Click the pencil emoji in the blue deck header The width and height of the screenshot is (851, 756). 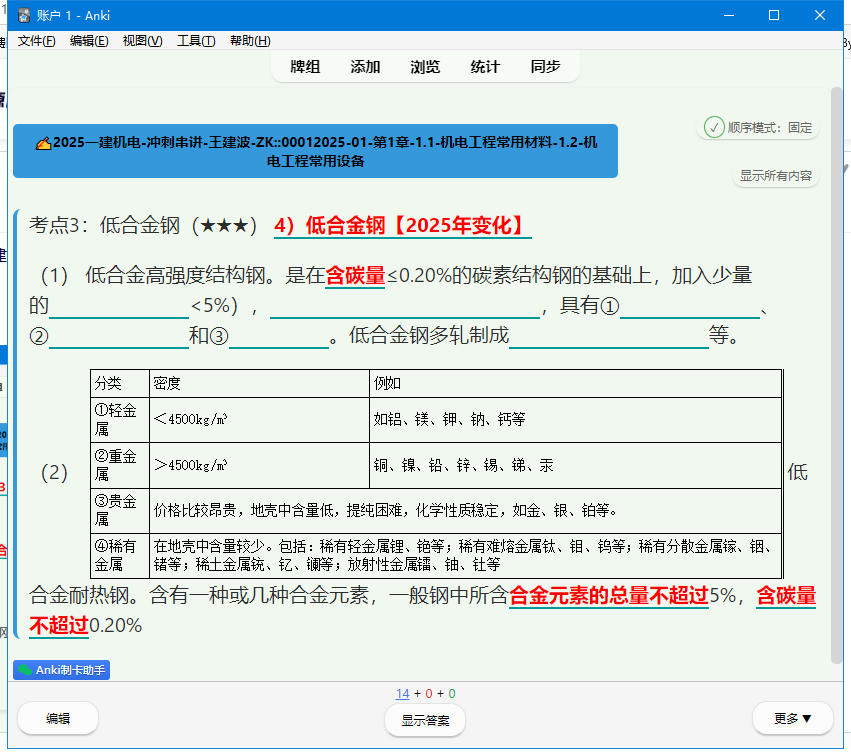click(43, 143)
